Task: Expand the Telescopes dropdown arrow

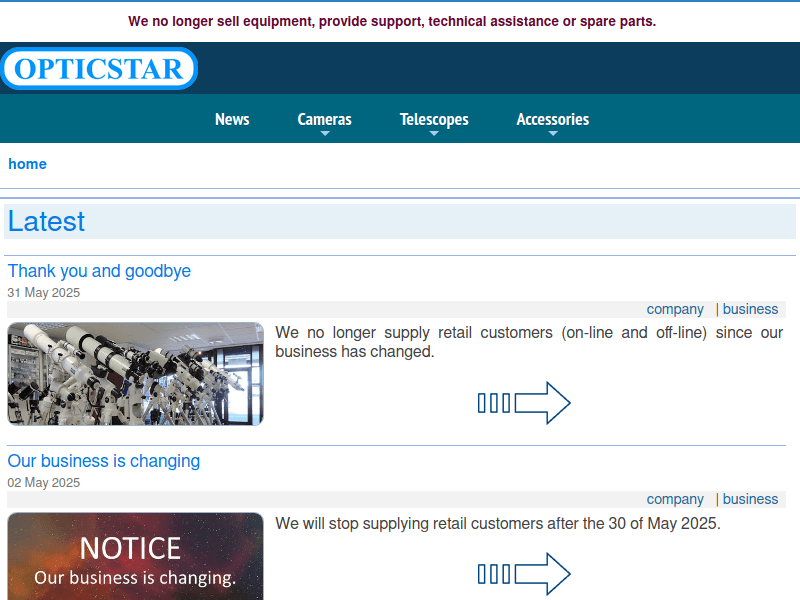Action: pos(434,134)
